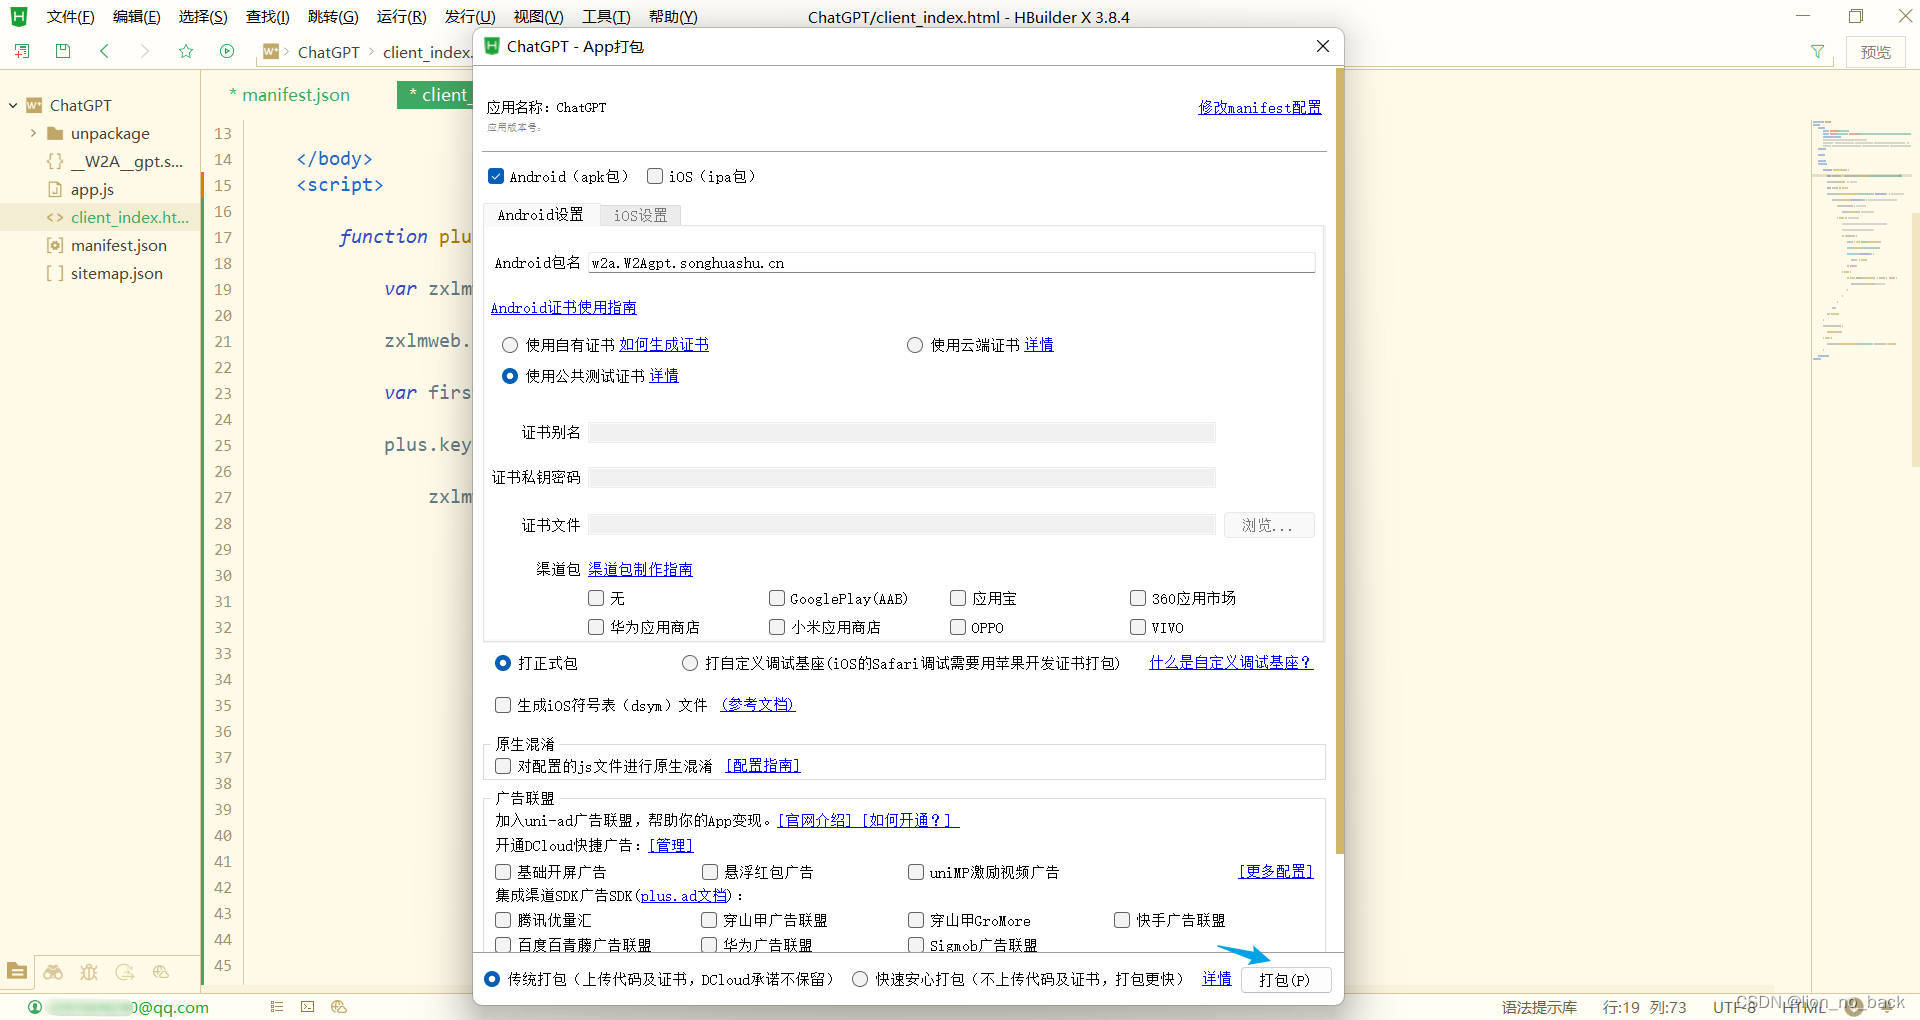Image resolution: width=1920 pixels, height=1020 pixels.
Task: Check the 应用宝 channel checkbox
Action: tap(958, 598)
